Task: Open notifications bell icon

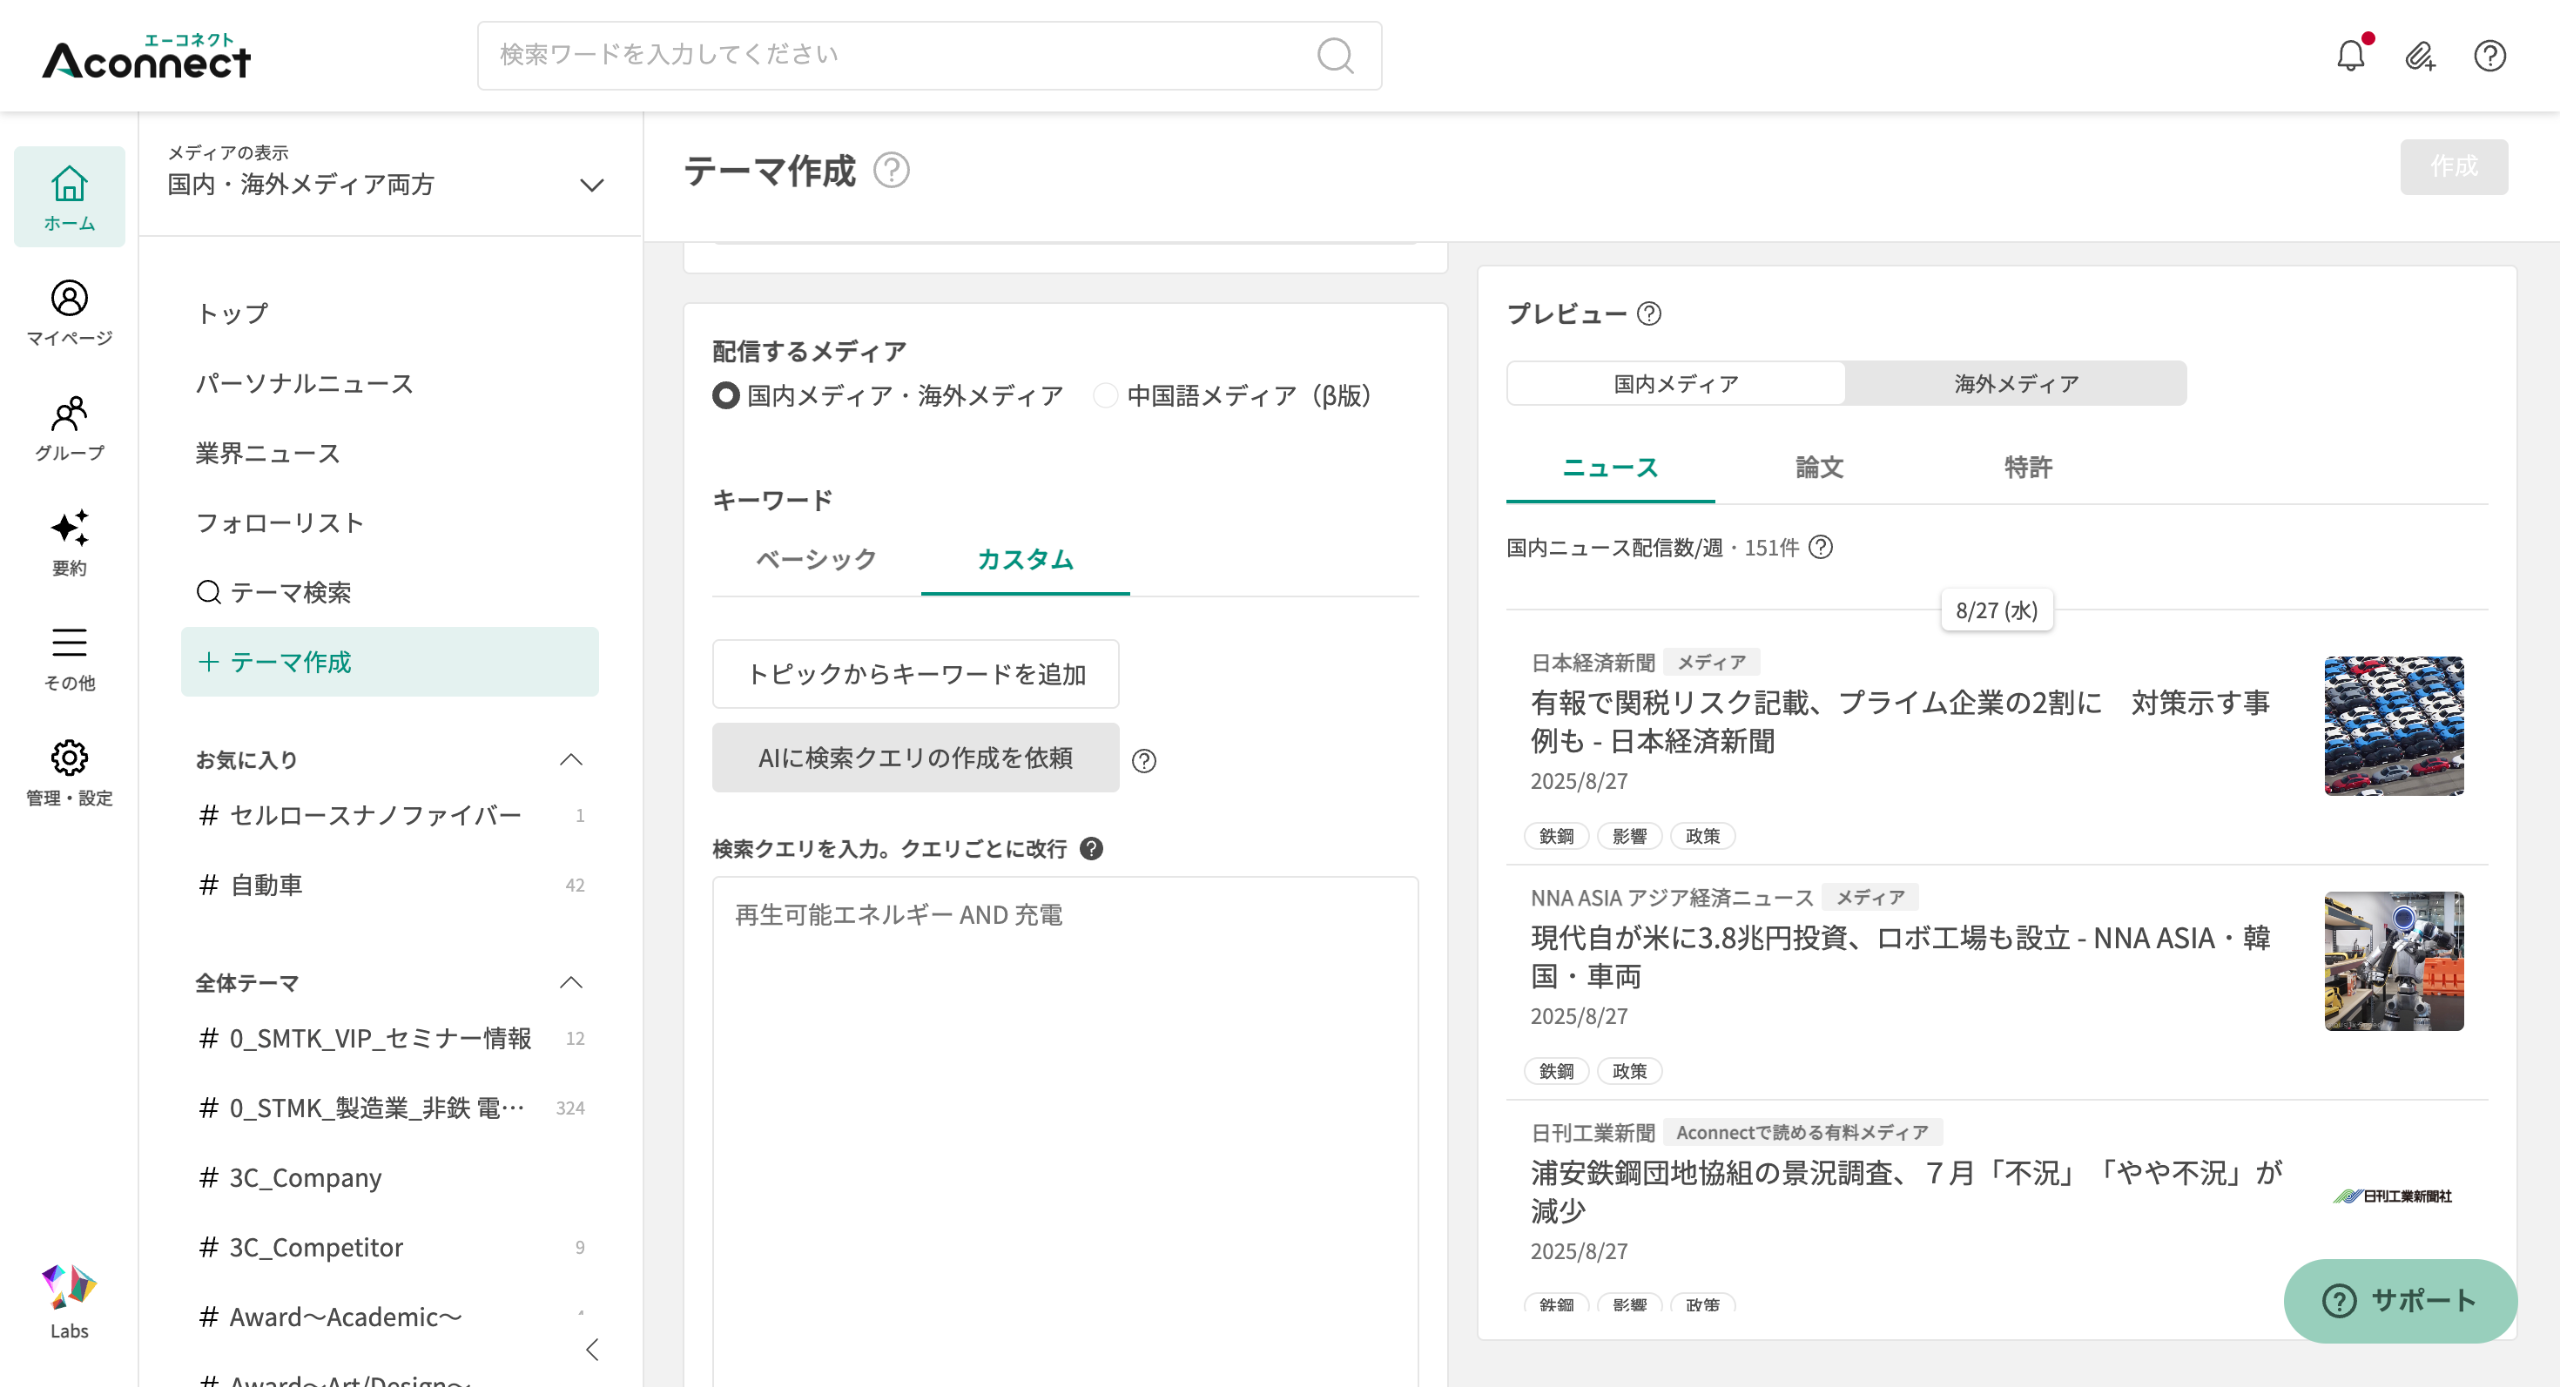Action: (x=2350, y=56)
